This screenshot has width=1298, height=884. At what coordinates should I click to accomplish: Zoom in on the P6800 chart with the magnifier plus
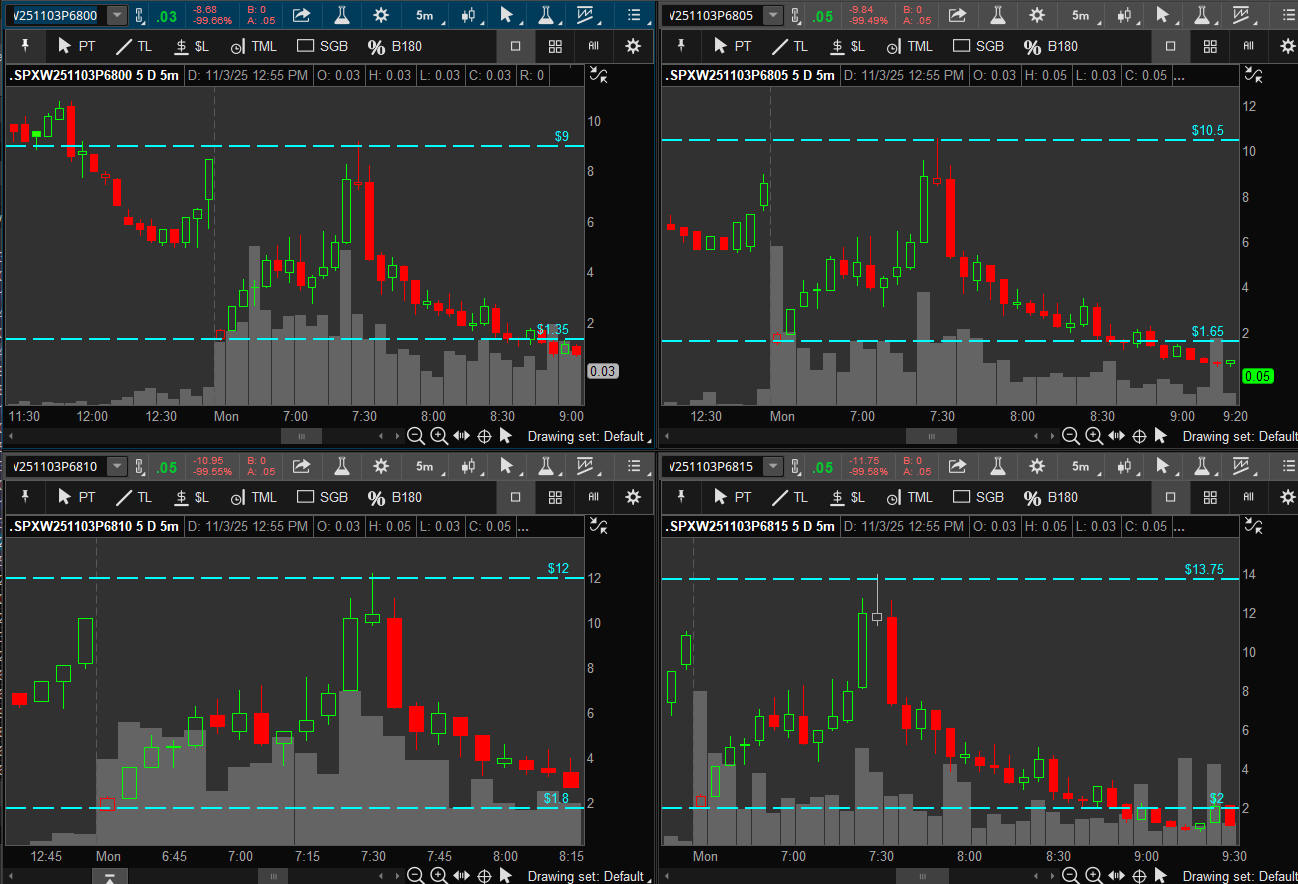click(438, 436)
